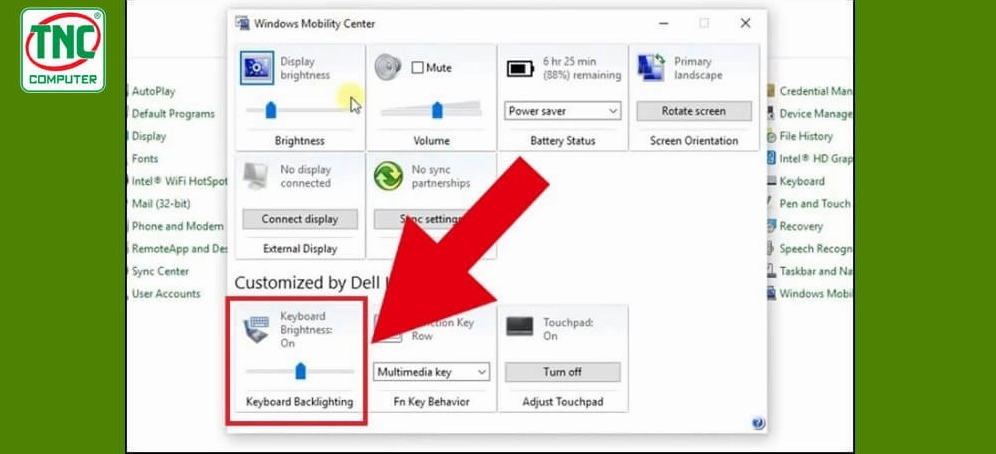Image resolution: width=996 pixels, height=454 pixels.
Task: Click the Touchpad icon
Action: coord(520,326)
